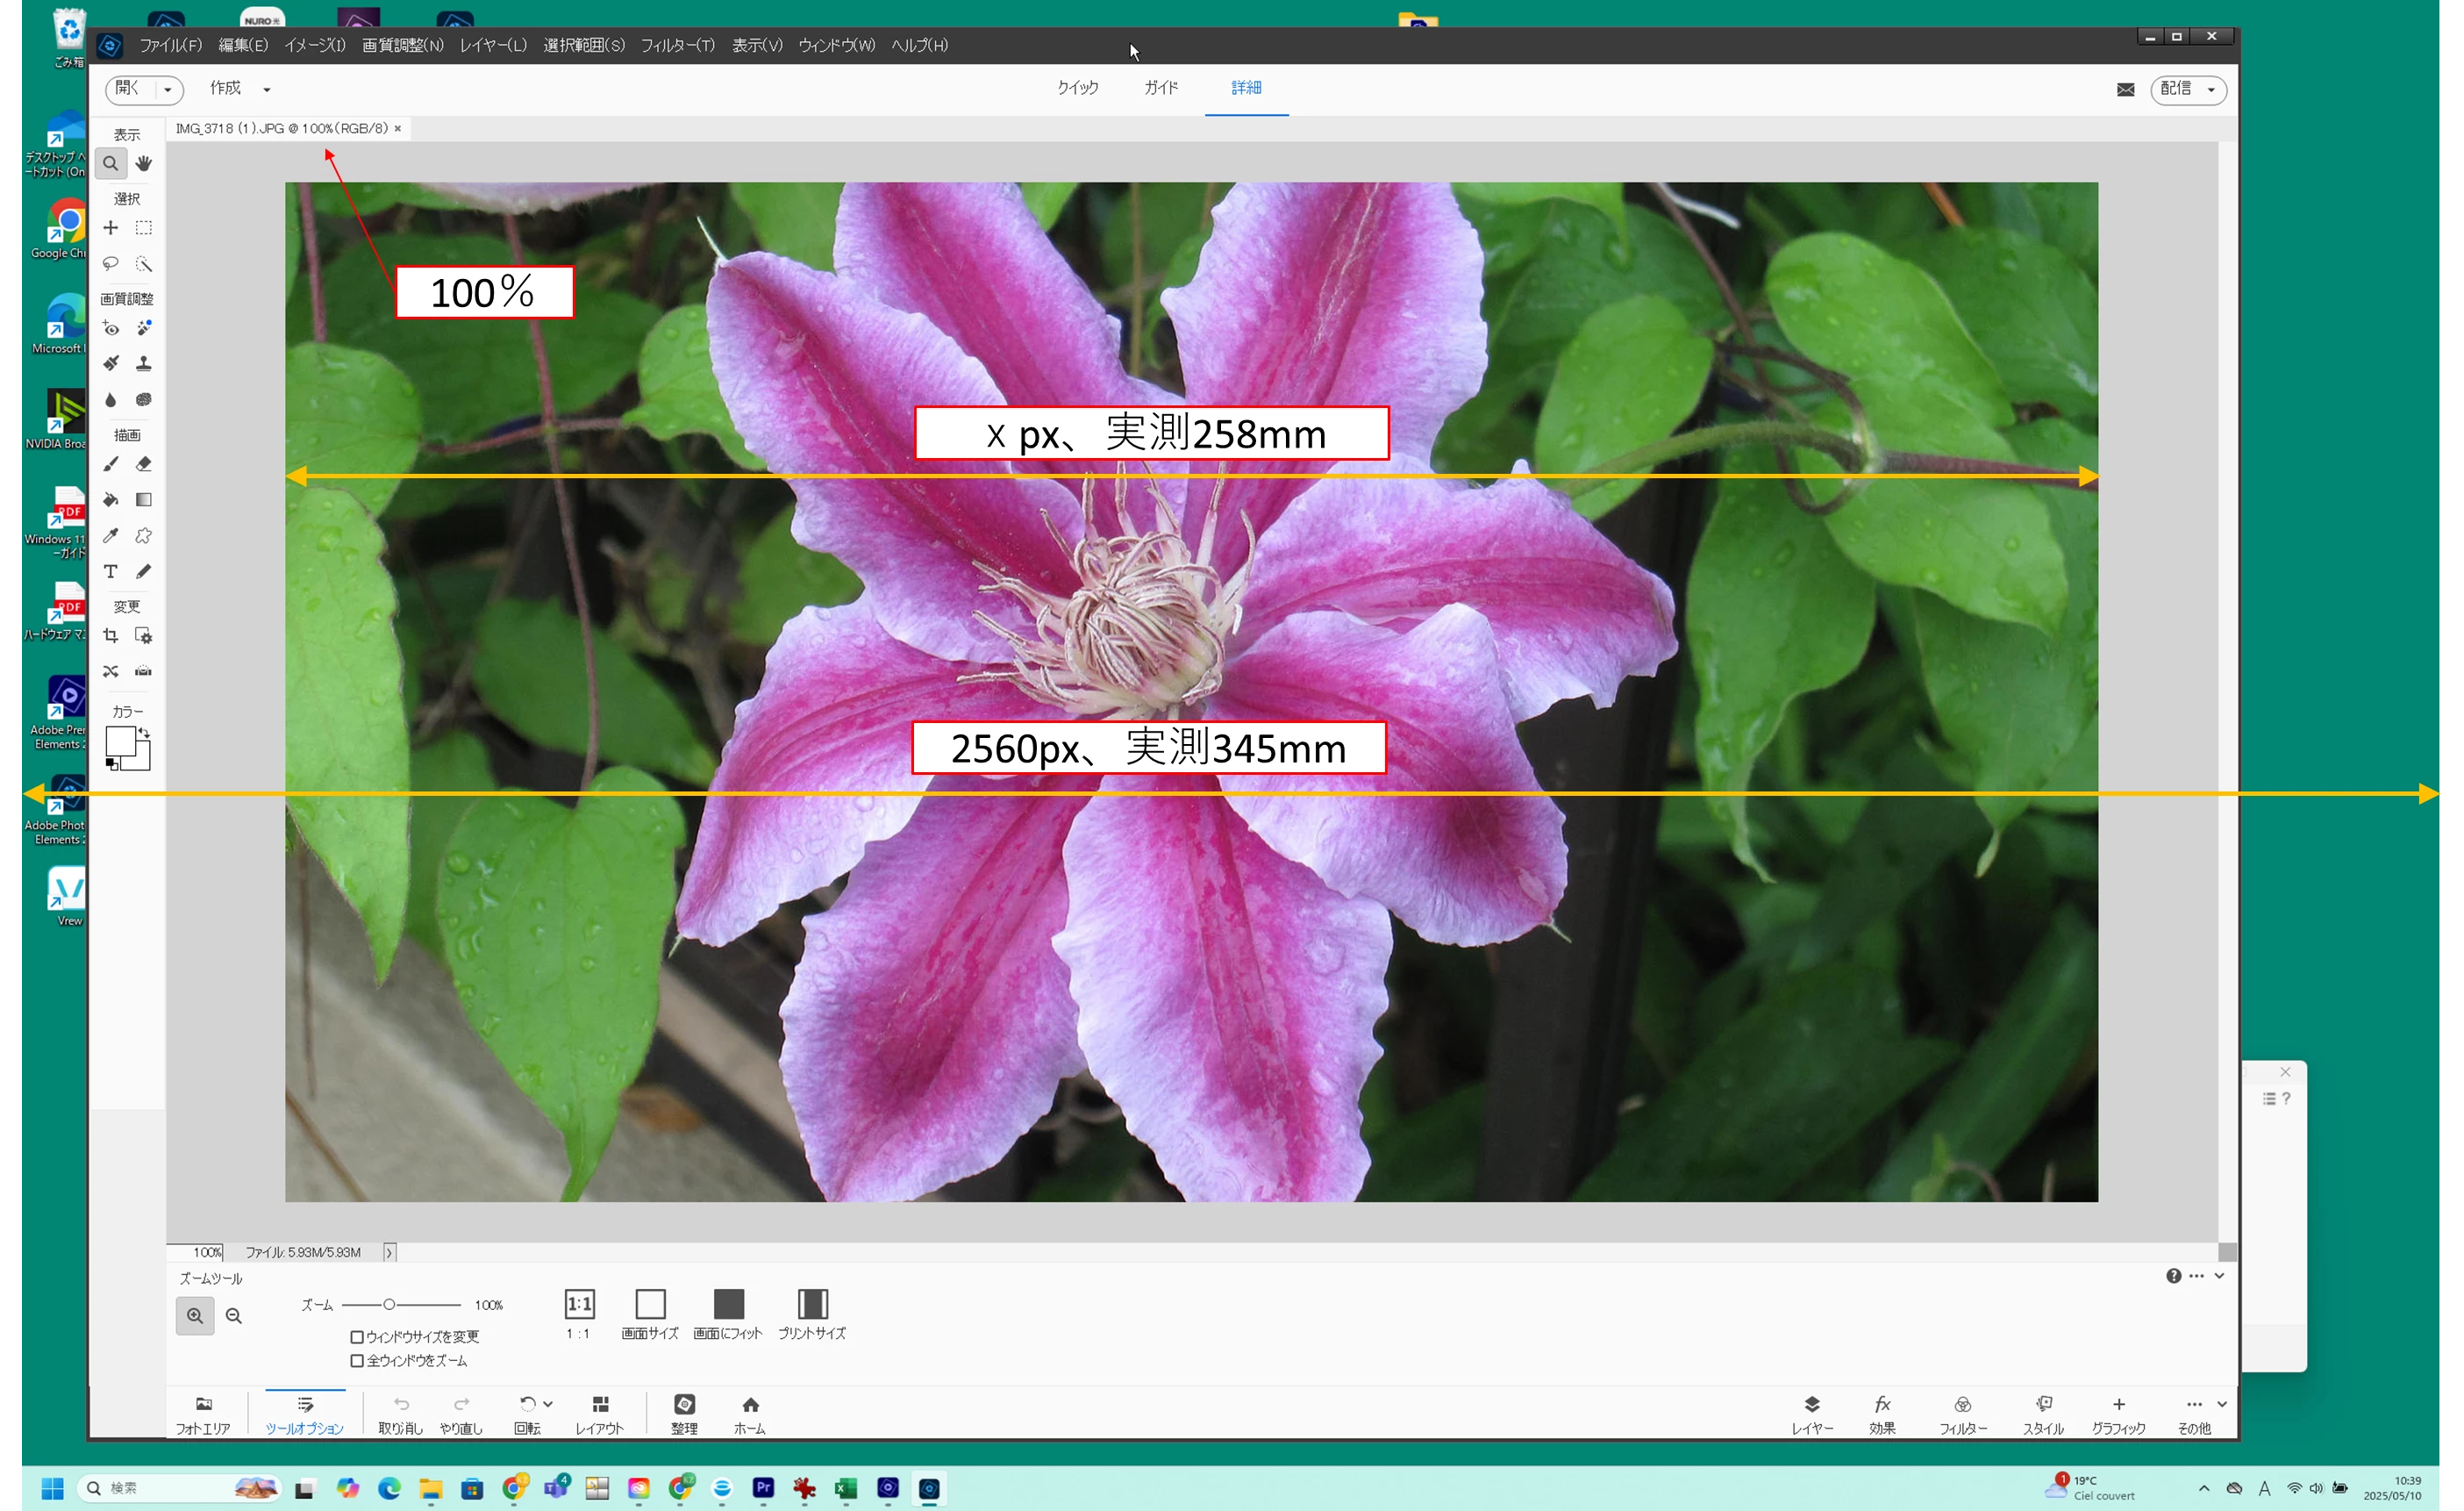Viewport: 2464px width, 1511px height.
Task: Enable ウィンドウサイズを変更 checkbox
Action: (x=357, y=1337)
